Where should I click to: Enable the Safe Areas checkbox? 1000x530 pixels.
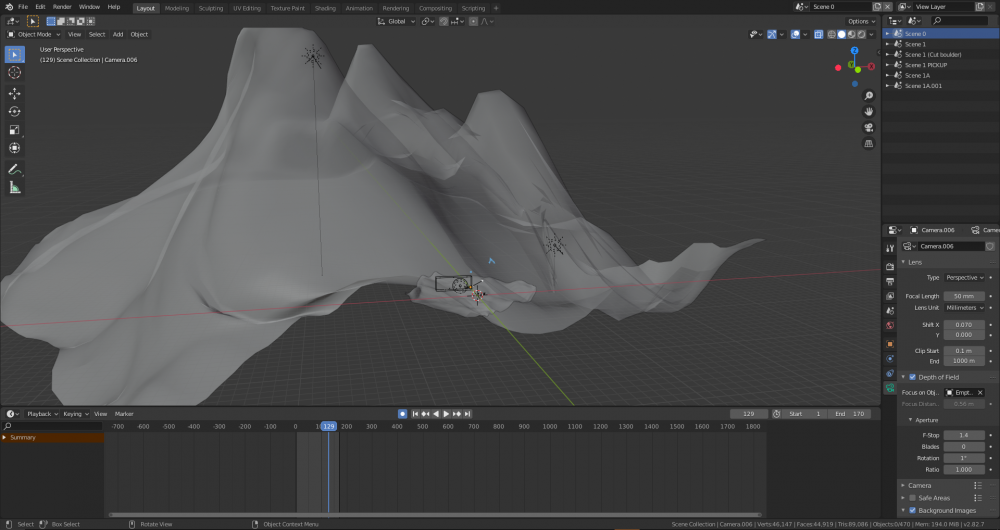tap(912, 498)
